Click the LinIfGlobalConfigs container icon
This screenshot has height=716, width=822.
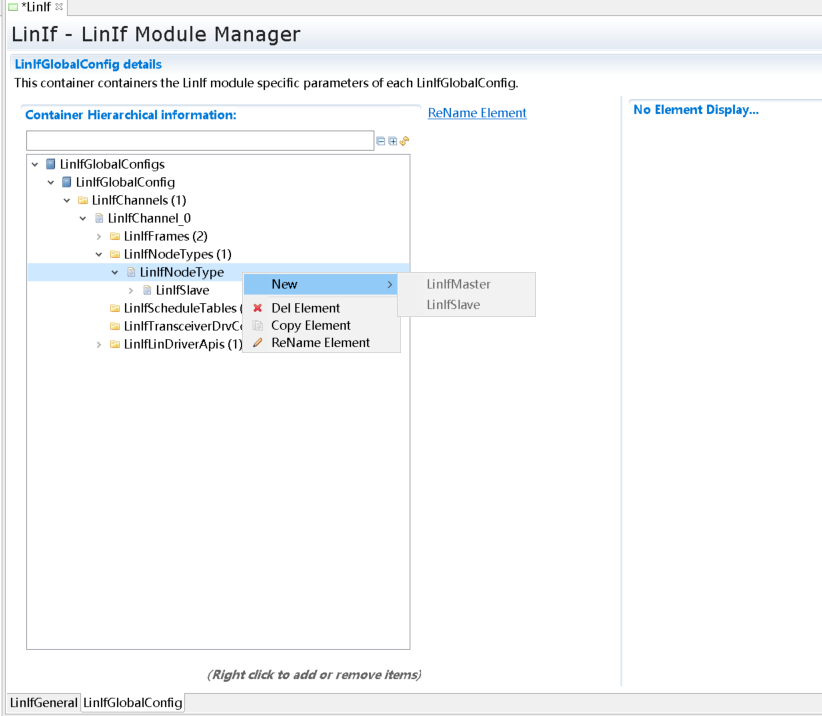[x=51, y=164]
